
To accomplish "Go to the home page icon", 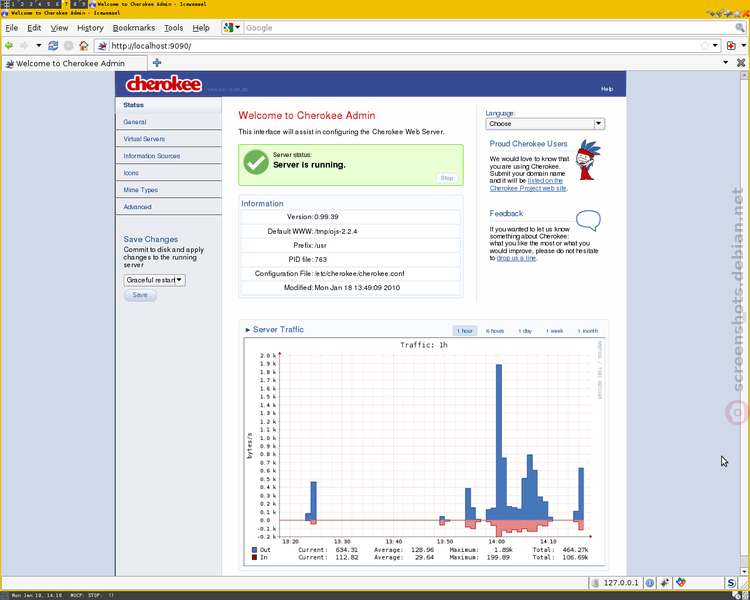I will tap(84, 45).
